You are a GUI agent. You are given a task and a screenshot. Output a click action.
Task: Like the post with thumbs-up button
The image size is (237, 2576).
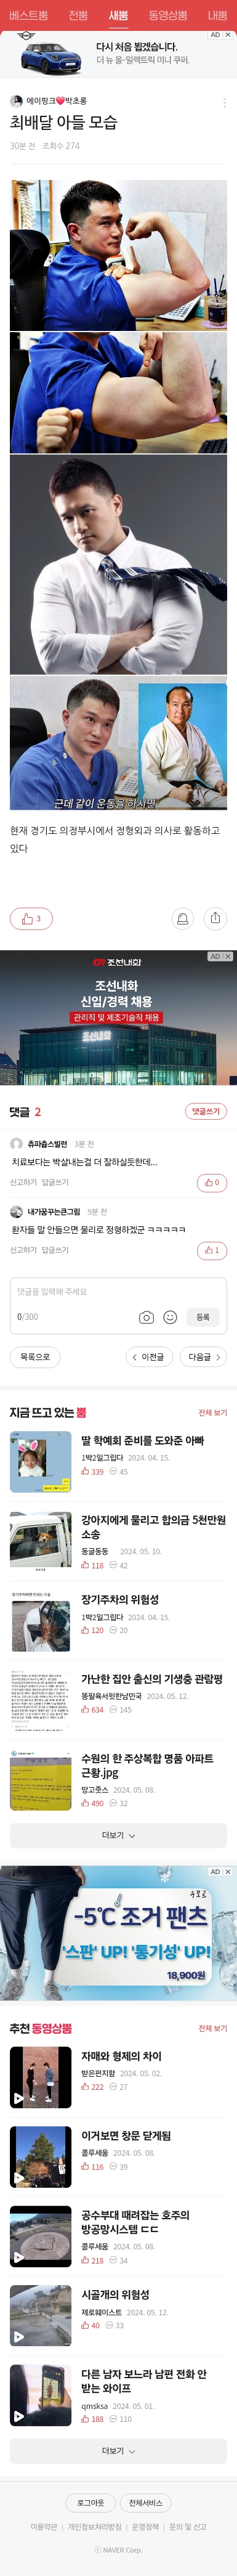click(x=31, y=918)
